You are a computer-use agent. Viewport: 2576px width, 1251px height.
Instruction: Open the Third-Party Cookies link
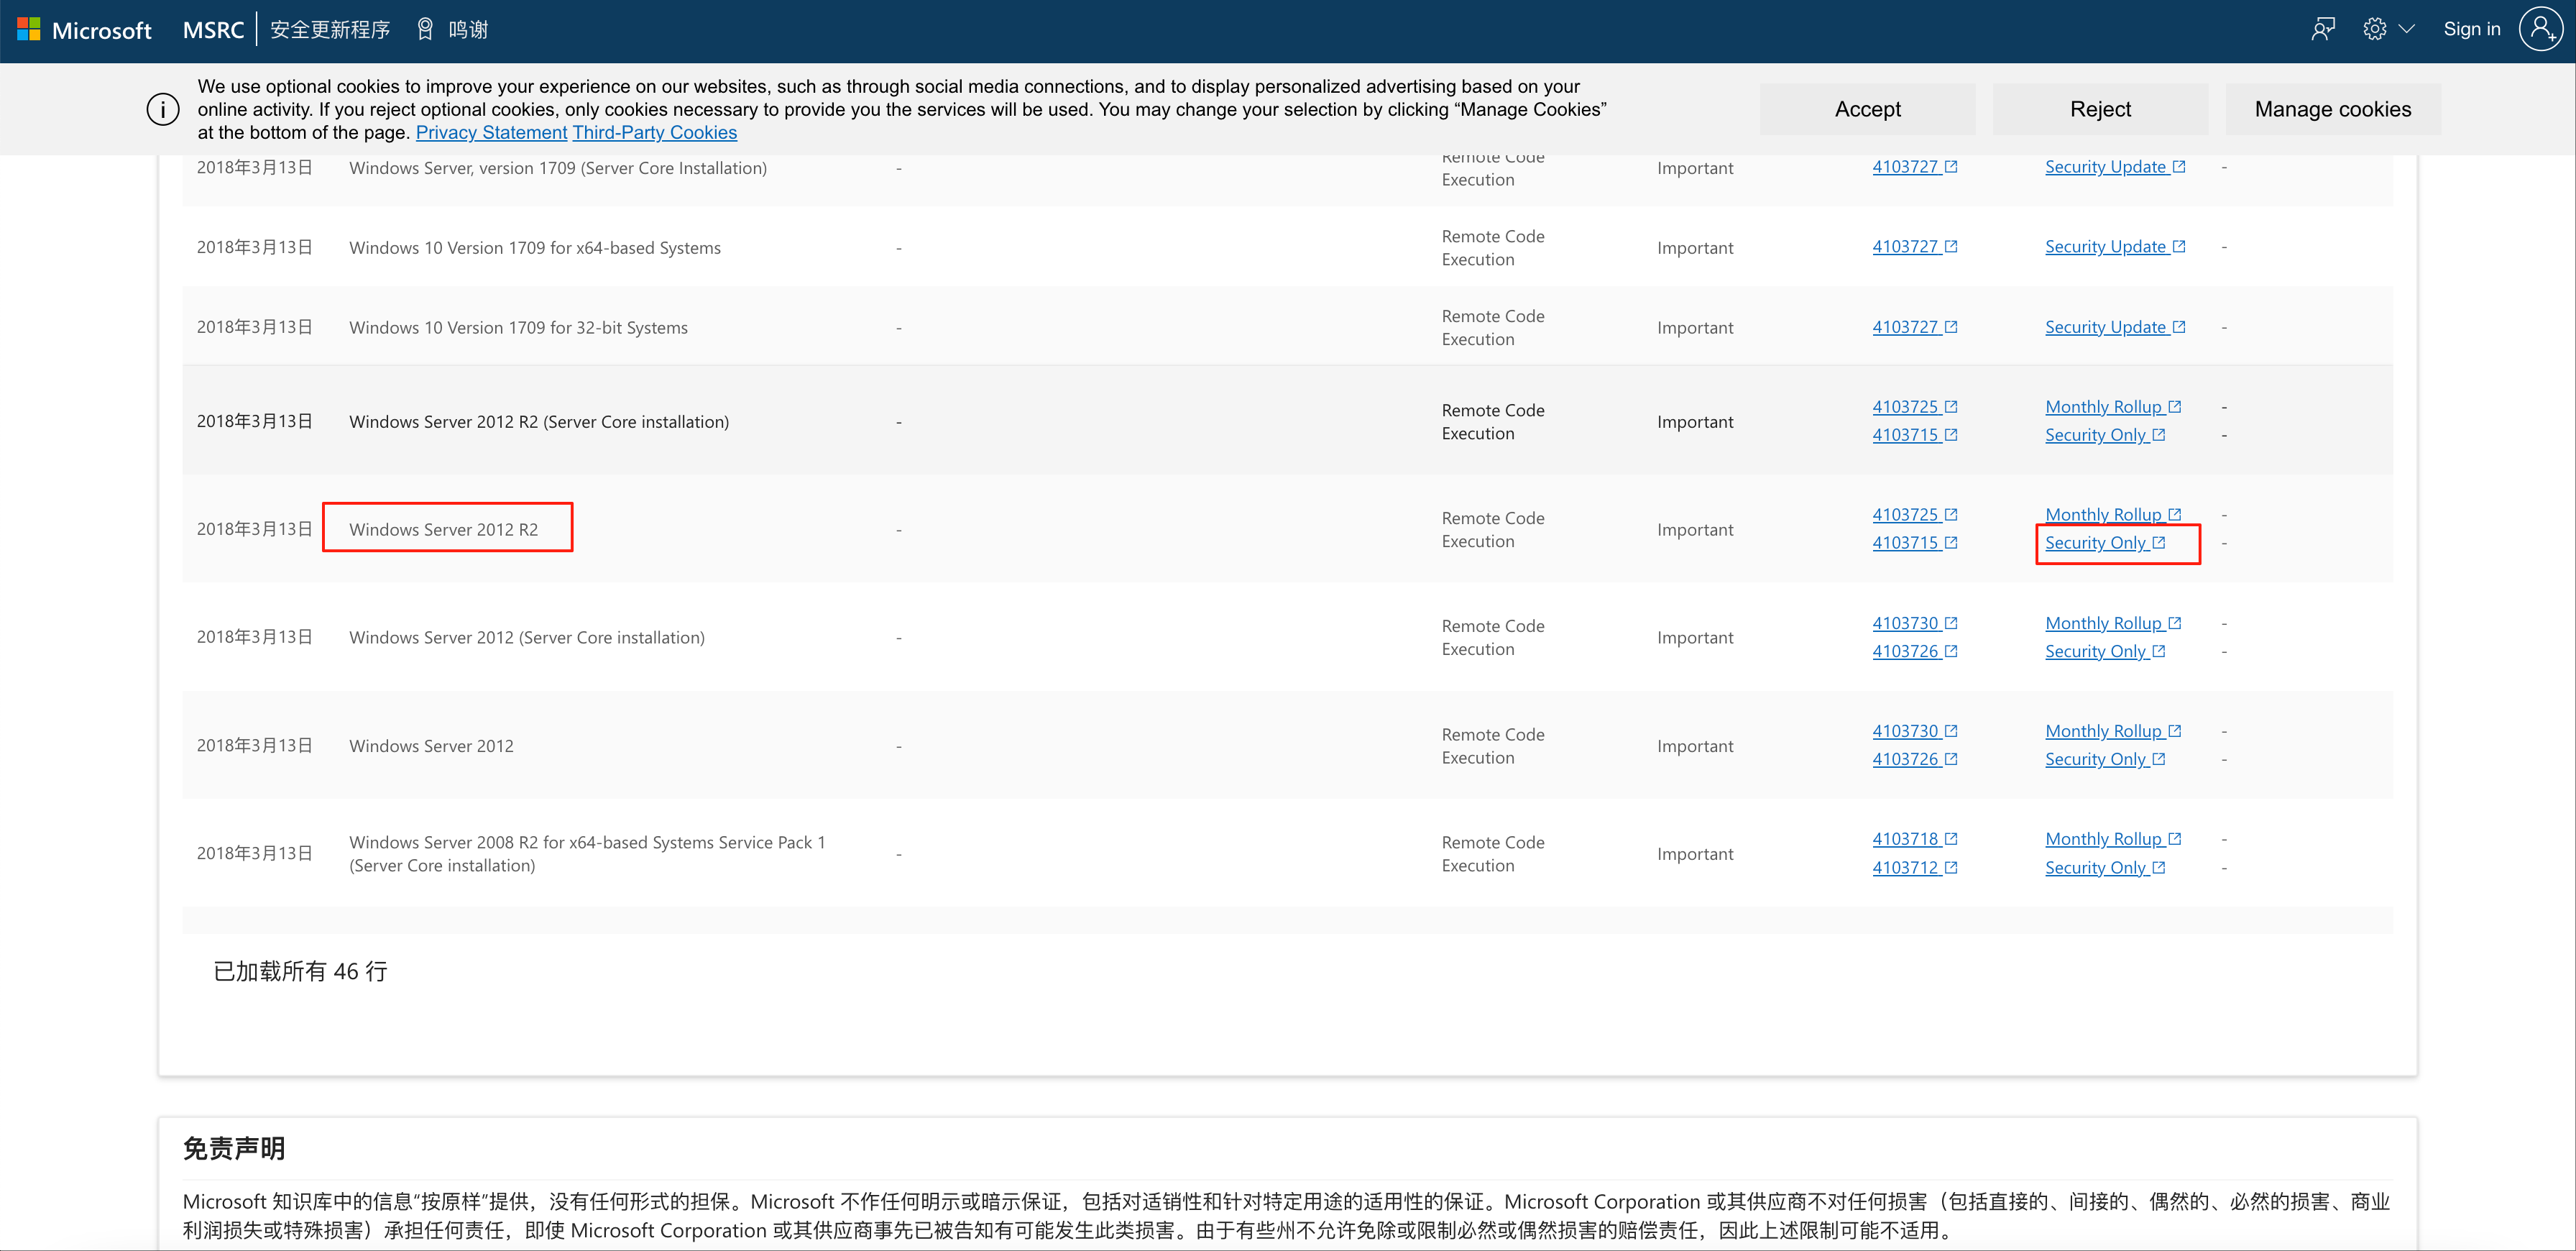pos(654,132)
